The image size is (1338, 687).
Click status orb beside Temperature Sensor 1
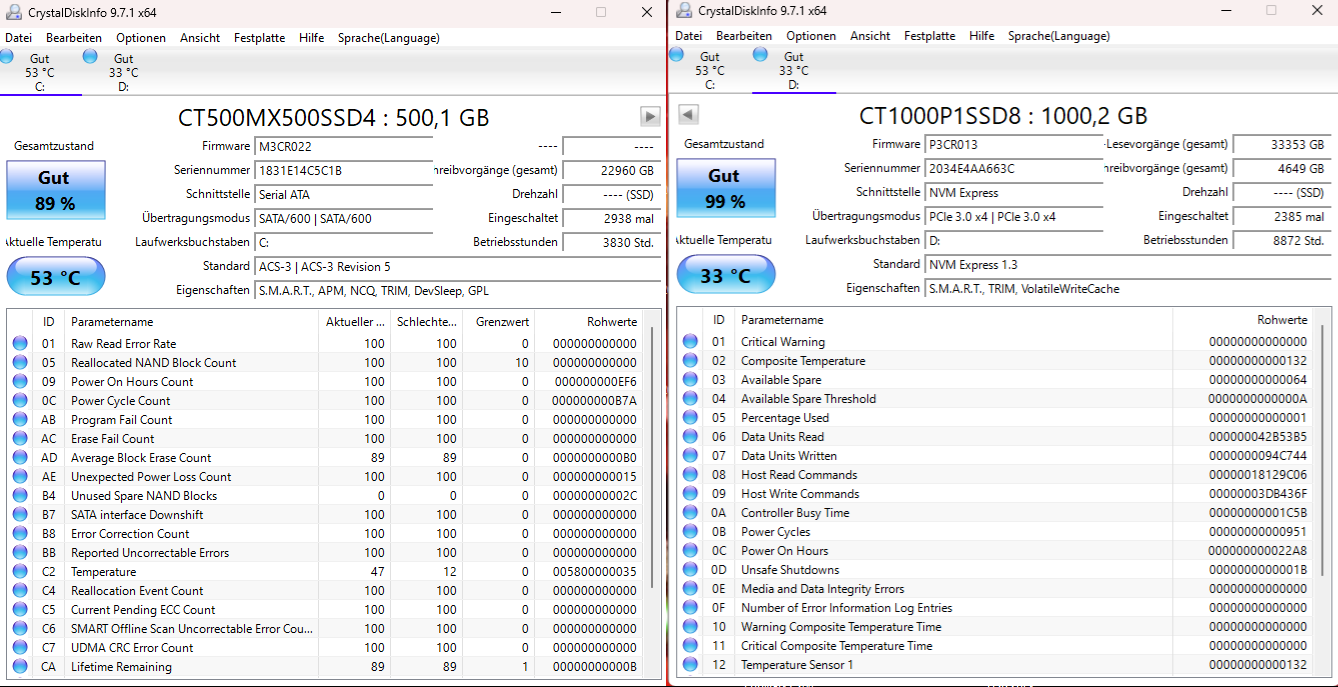click(x=690, y=664)
